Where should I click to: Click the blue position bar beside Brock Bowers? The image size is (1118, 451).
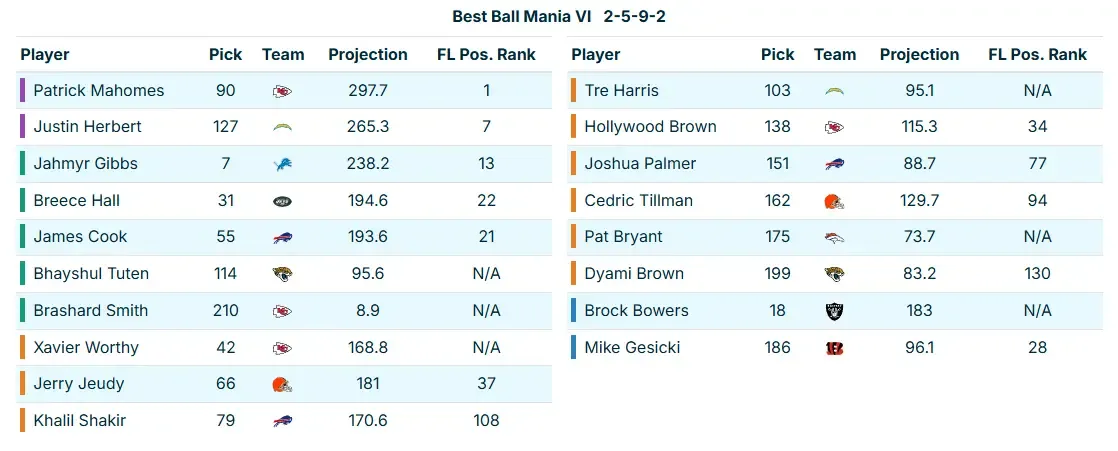click(574, 311)
